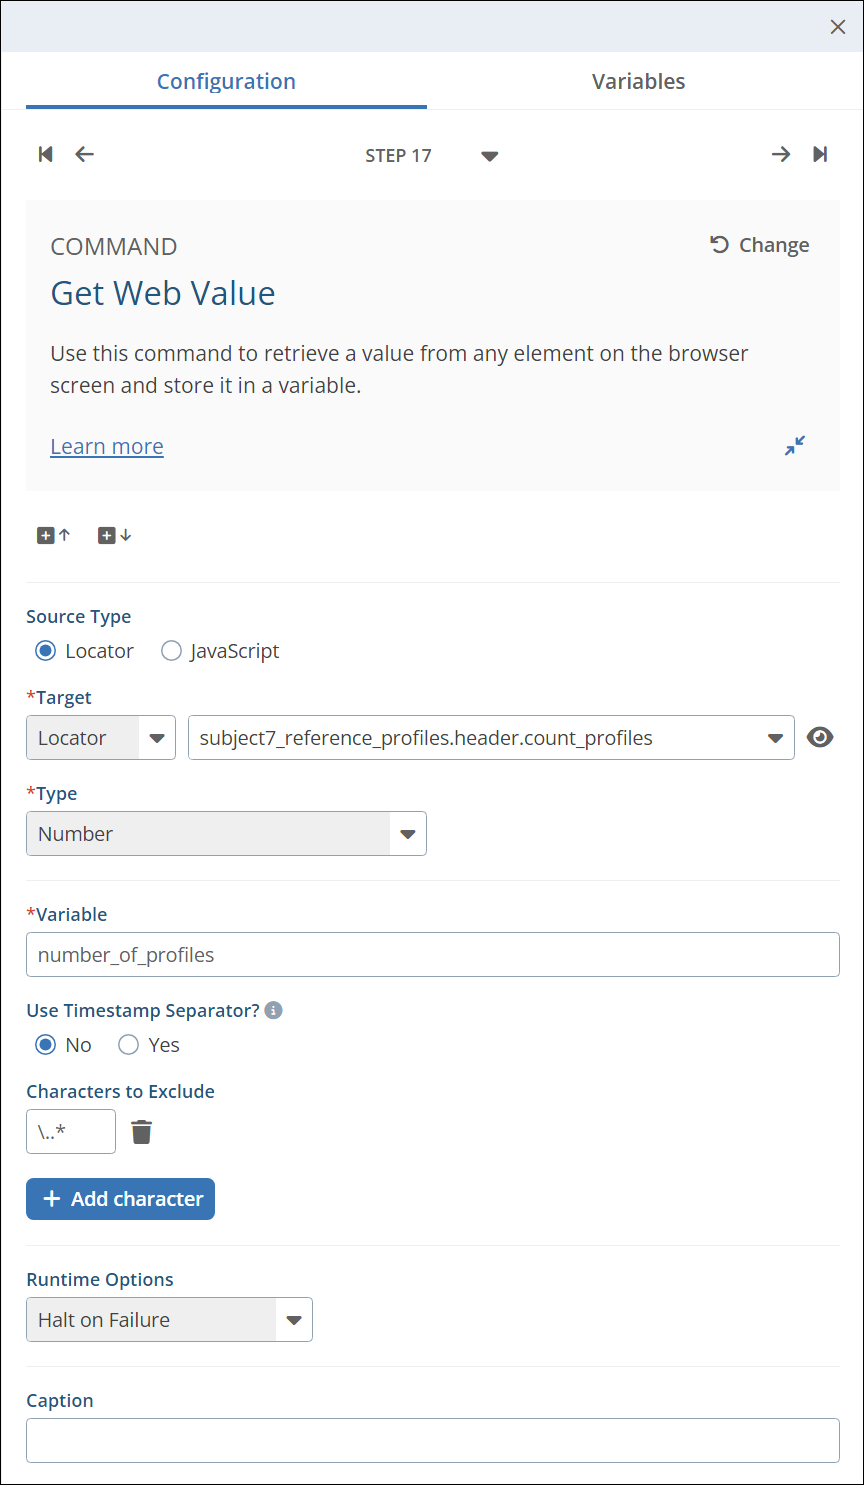This screenshot has height=1485, width=864.
Task: Click the info icon beside Timestamp Separator
Action: click(274, 1010)
